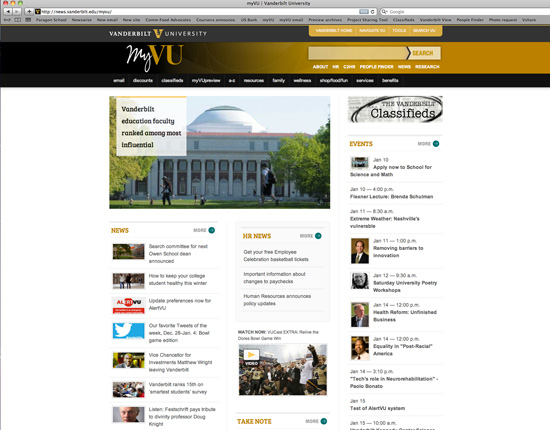The height and width of the screenshot is (430, 550).
Task: Open the Tools tab
Action: click(x=399, y=31)
